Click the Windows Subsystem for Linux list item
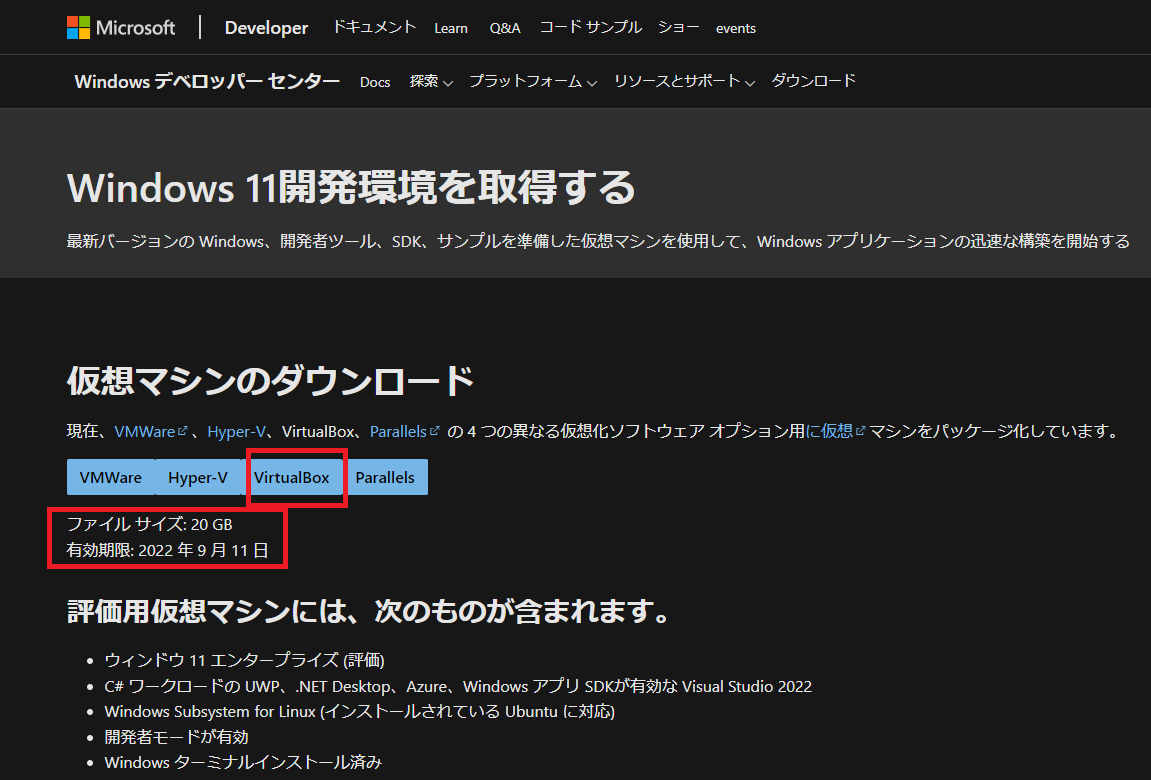The width and height of the screenshot is (1151, 780). (360, 712)
